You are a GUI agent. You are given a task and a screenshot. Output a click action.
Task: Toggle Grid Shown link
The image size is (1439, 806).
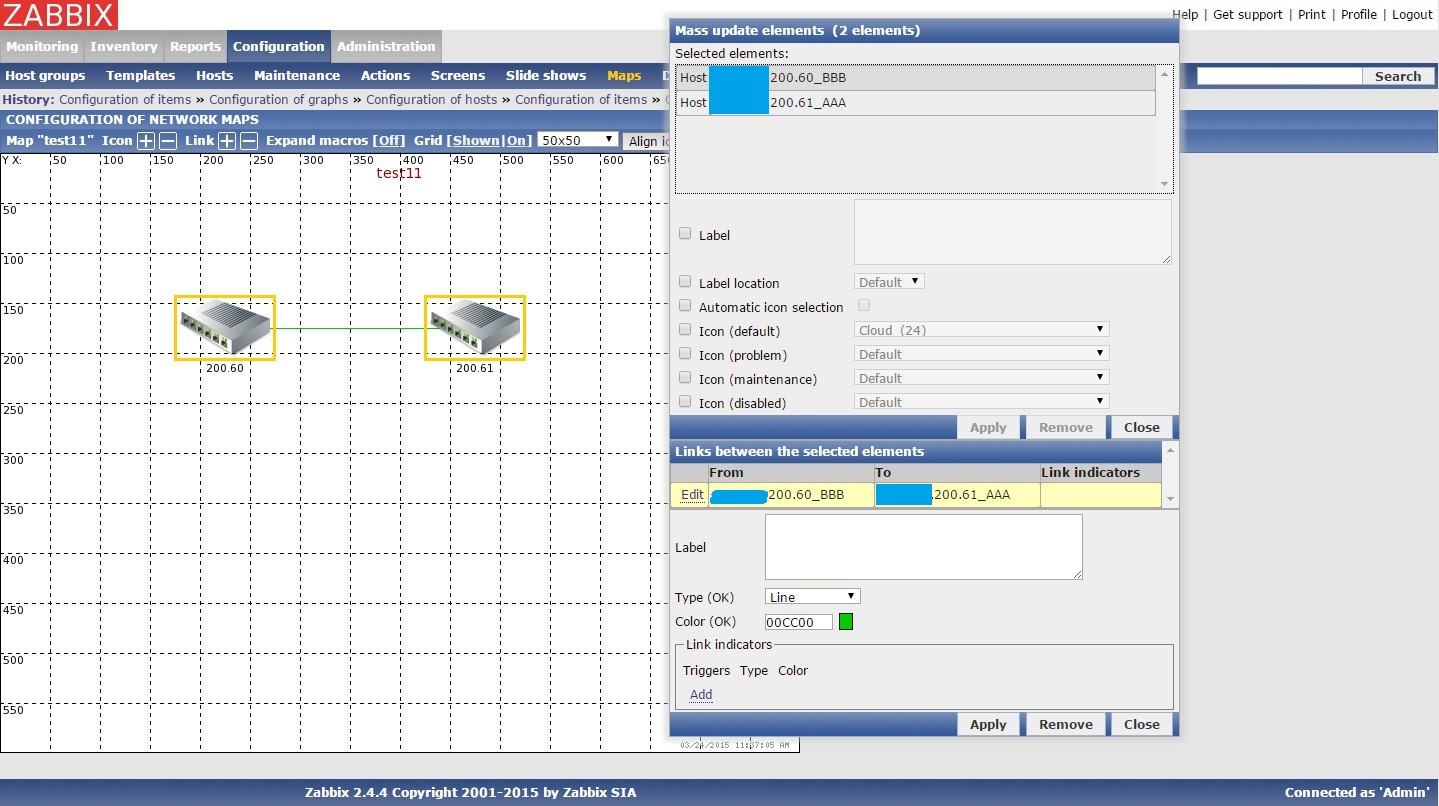click(475, 141)
